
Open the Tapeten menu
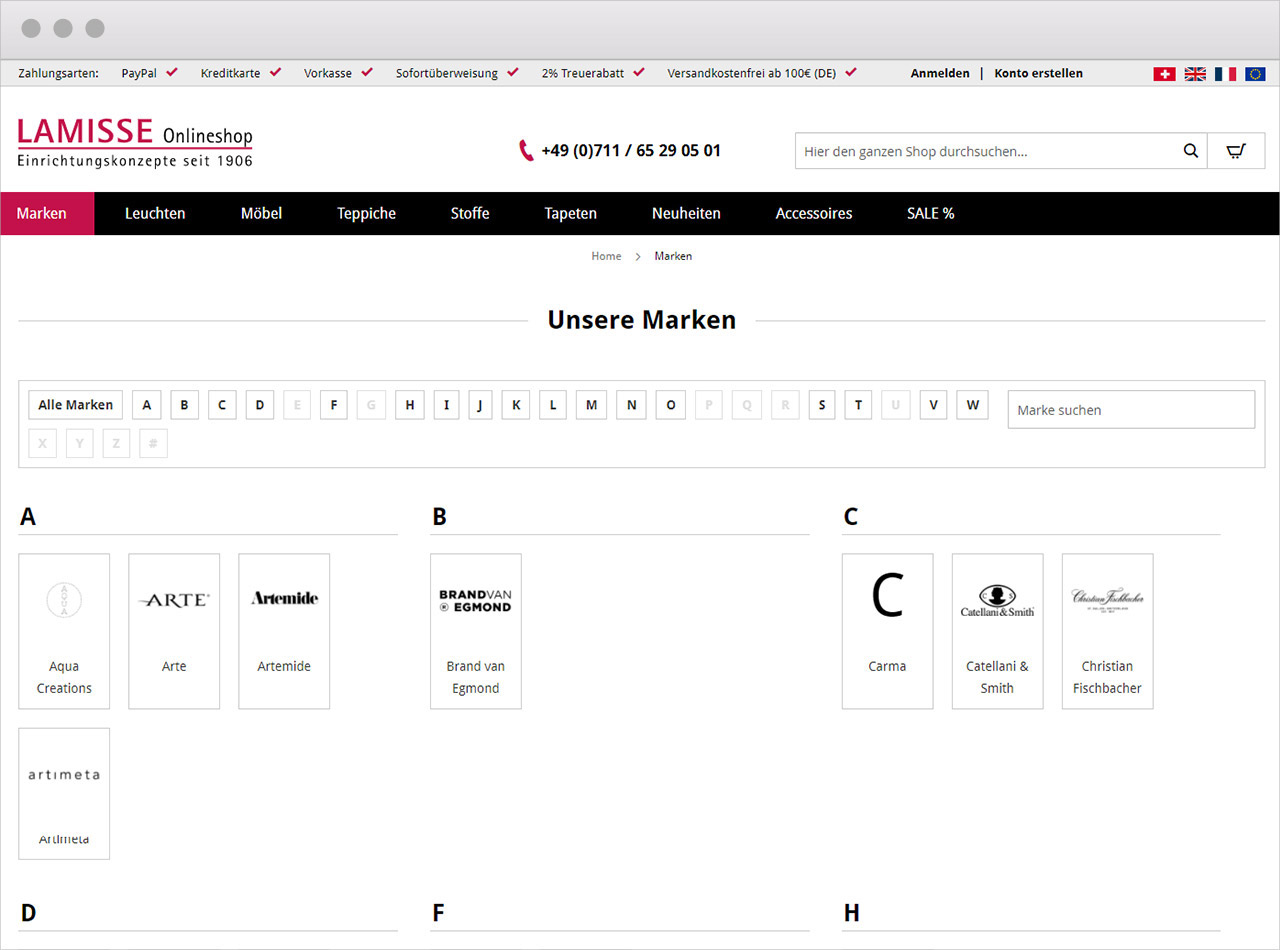pyautogui.click(x=570, y=213)
